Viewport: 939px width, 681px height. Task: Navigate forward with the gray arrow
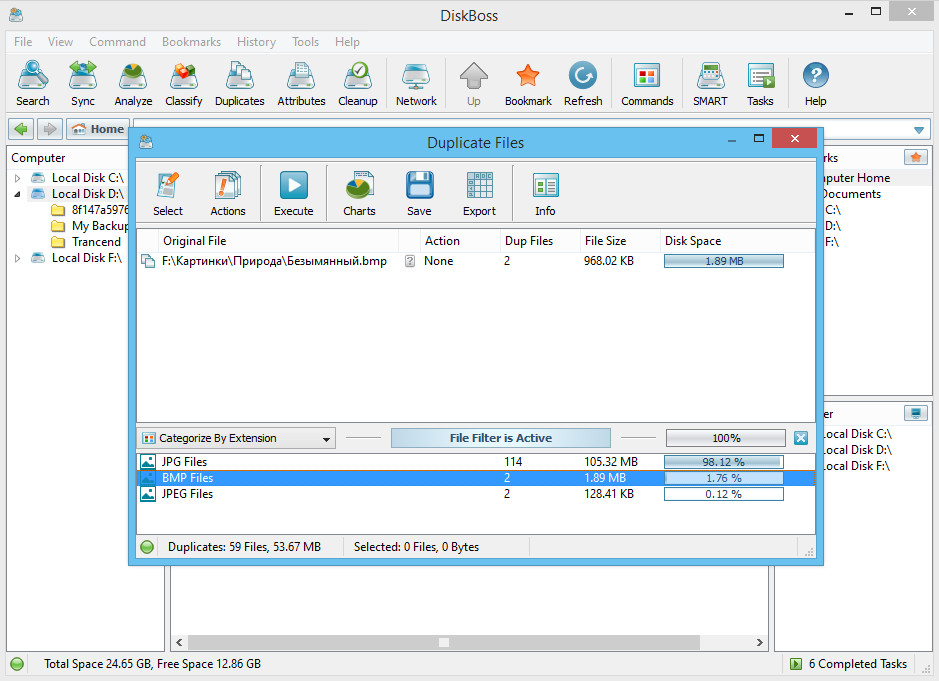(x=50, y=129)
